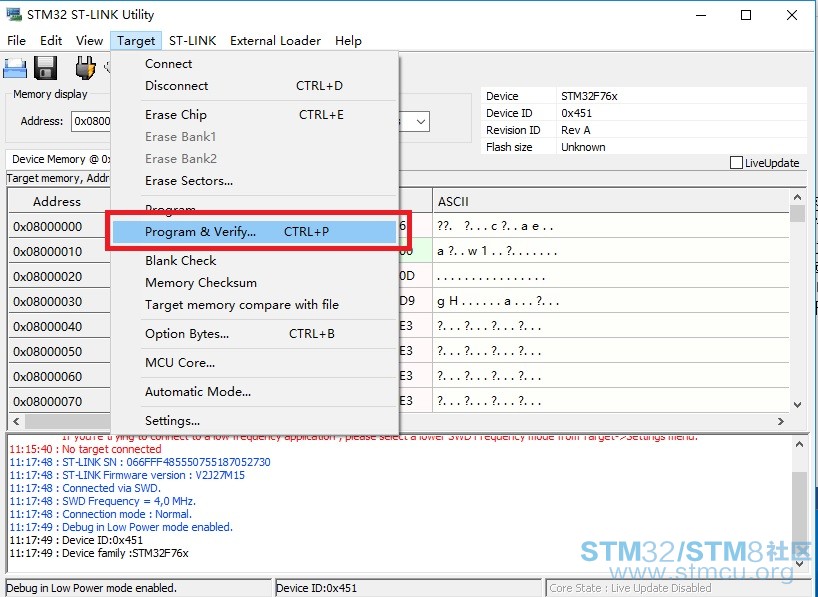Maximize the ST-LINK Utility window
Viewport: 818px width, 597px height.
[746, 15]
